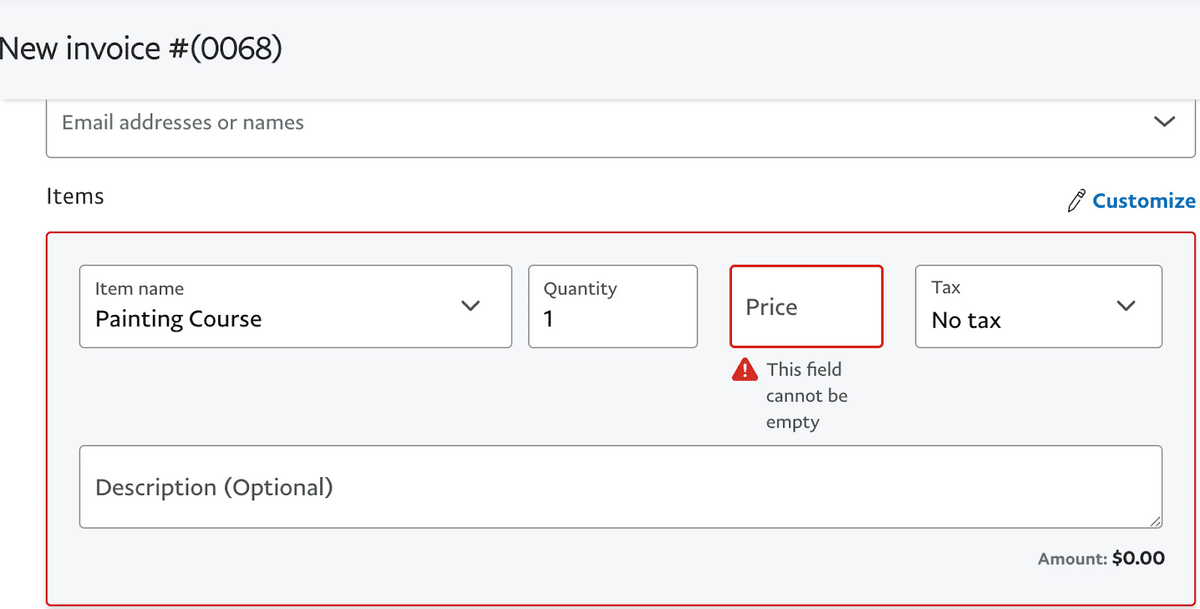Screen dimensions: 1200x609
Task: Select the Painting Course item value
Action: (179, 320)
